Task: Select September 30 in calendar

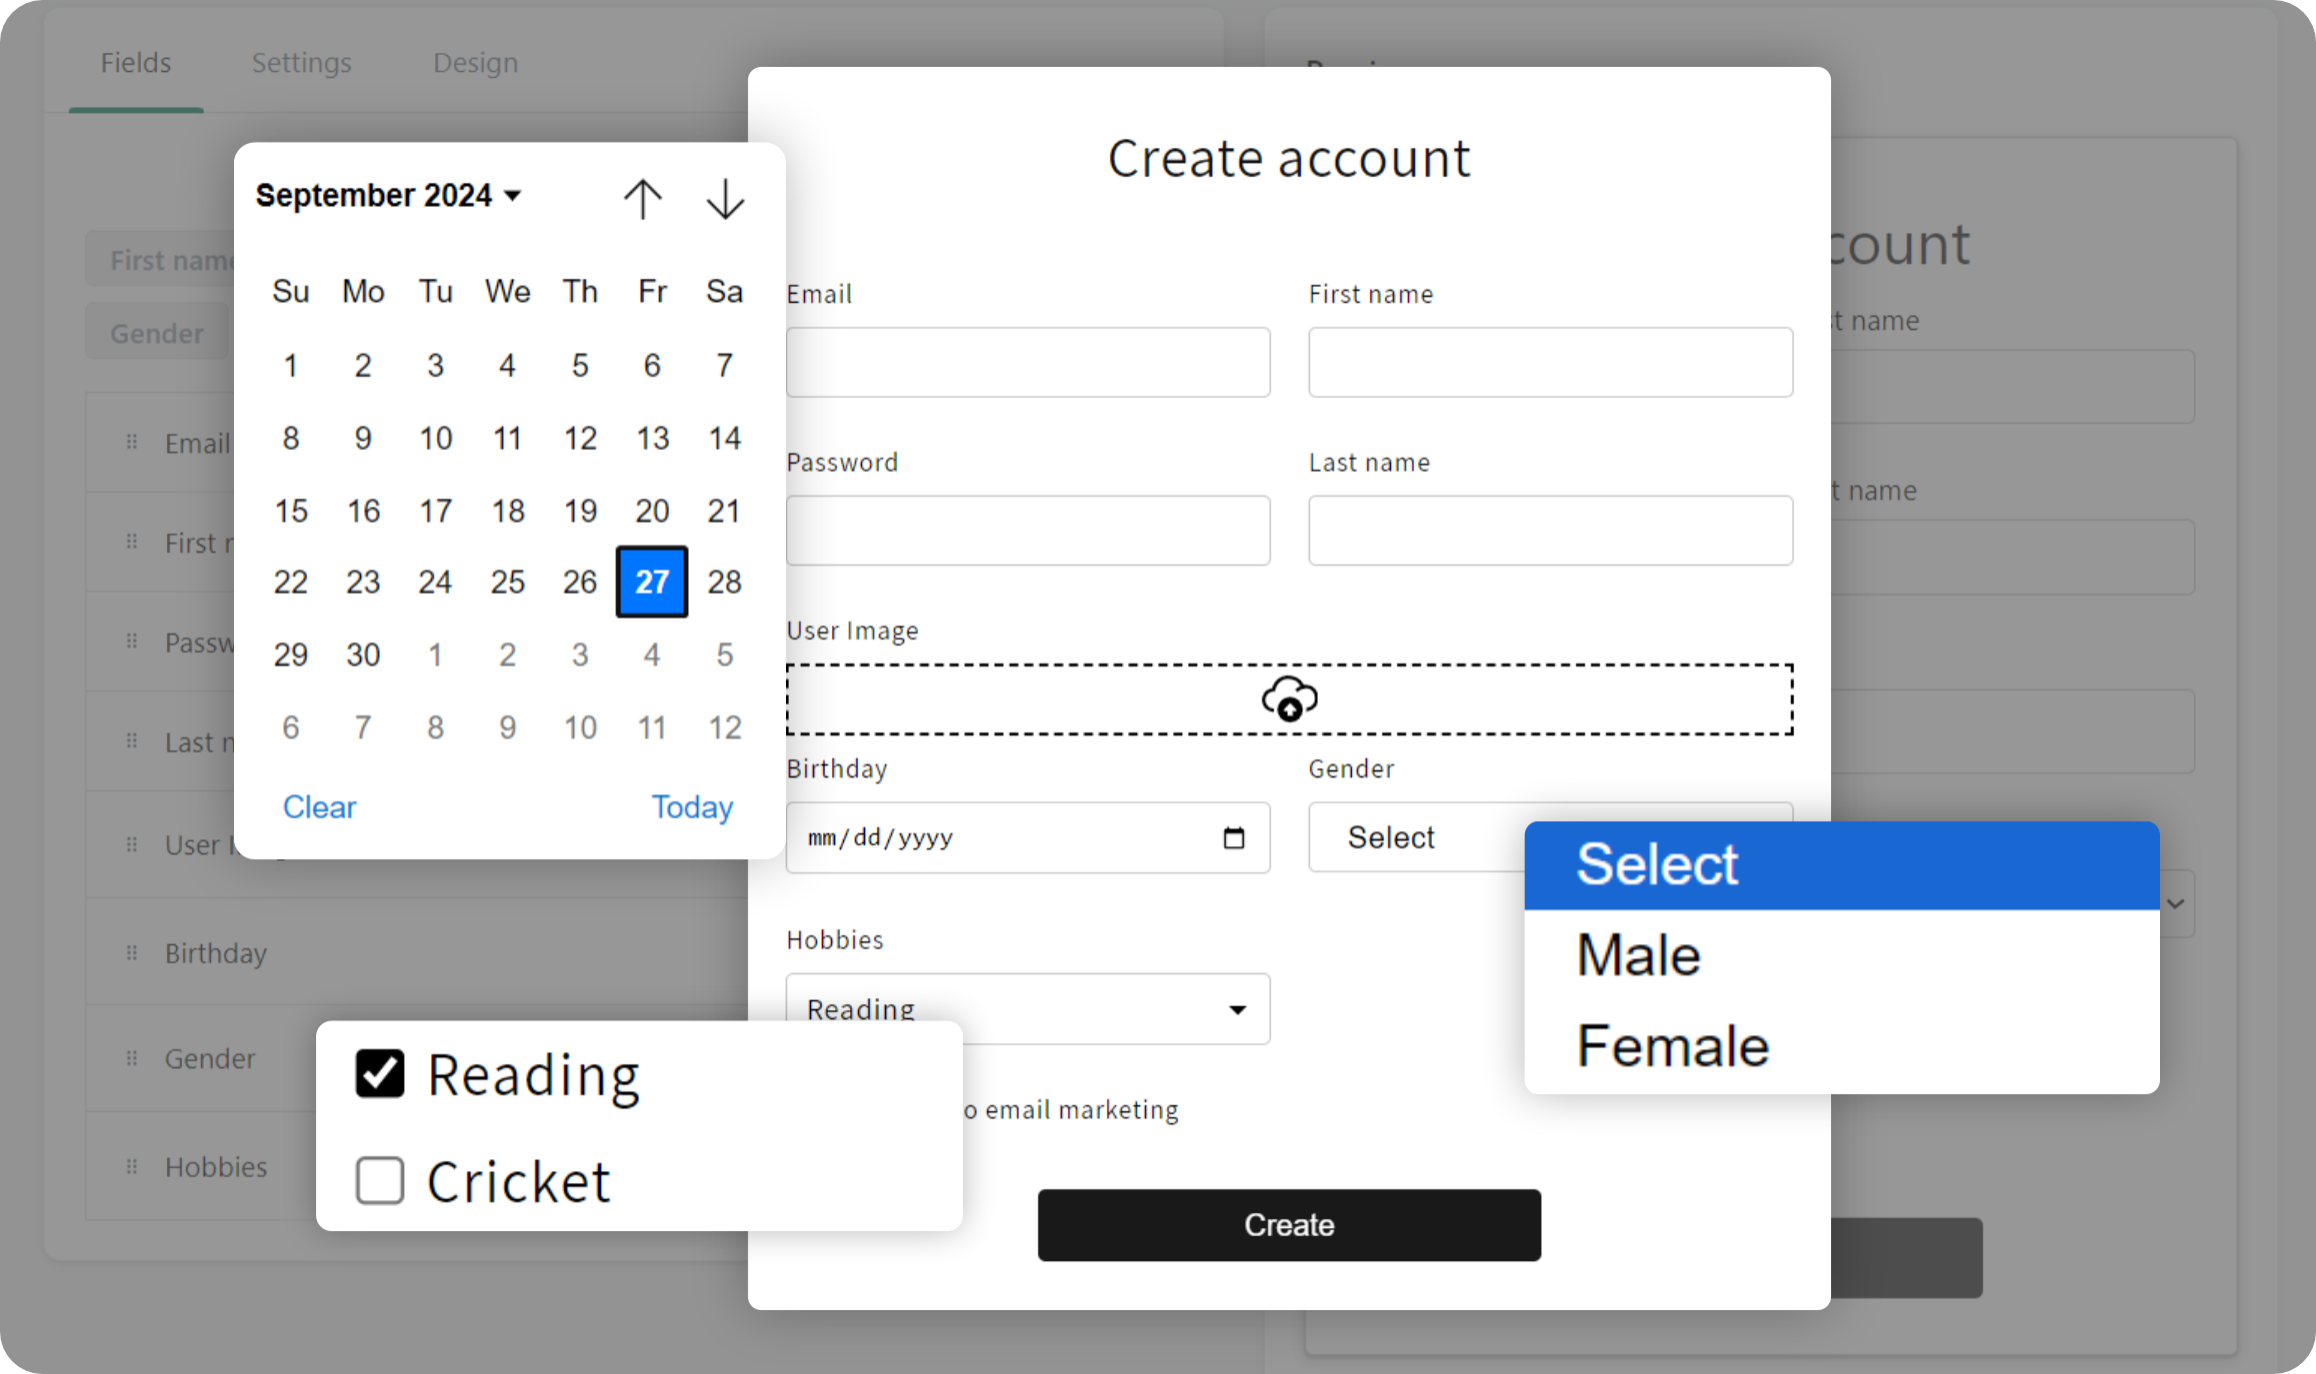Action: coord(363,654)
